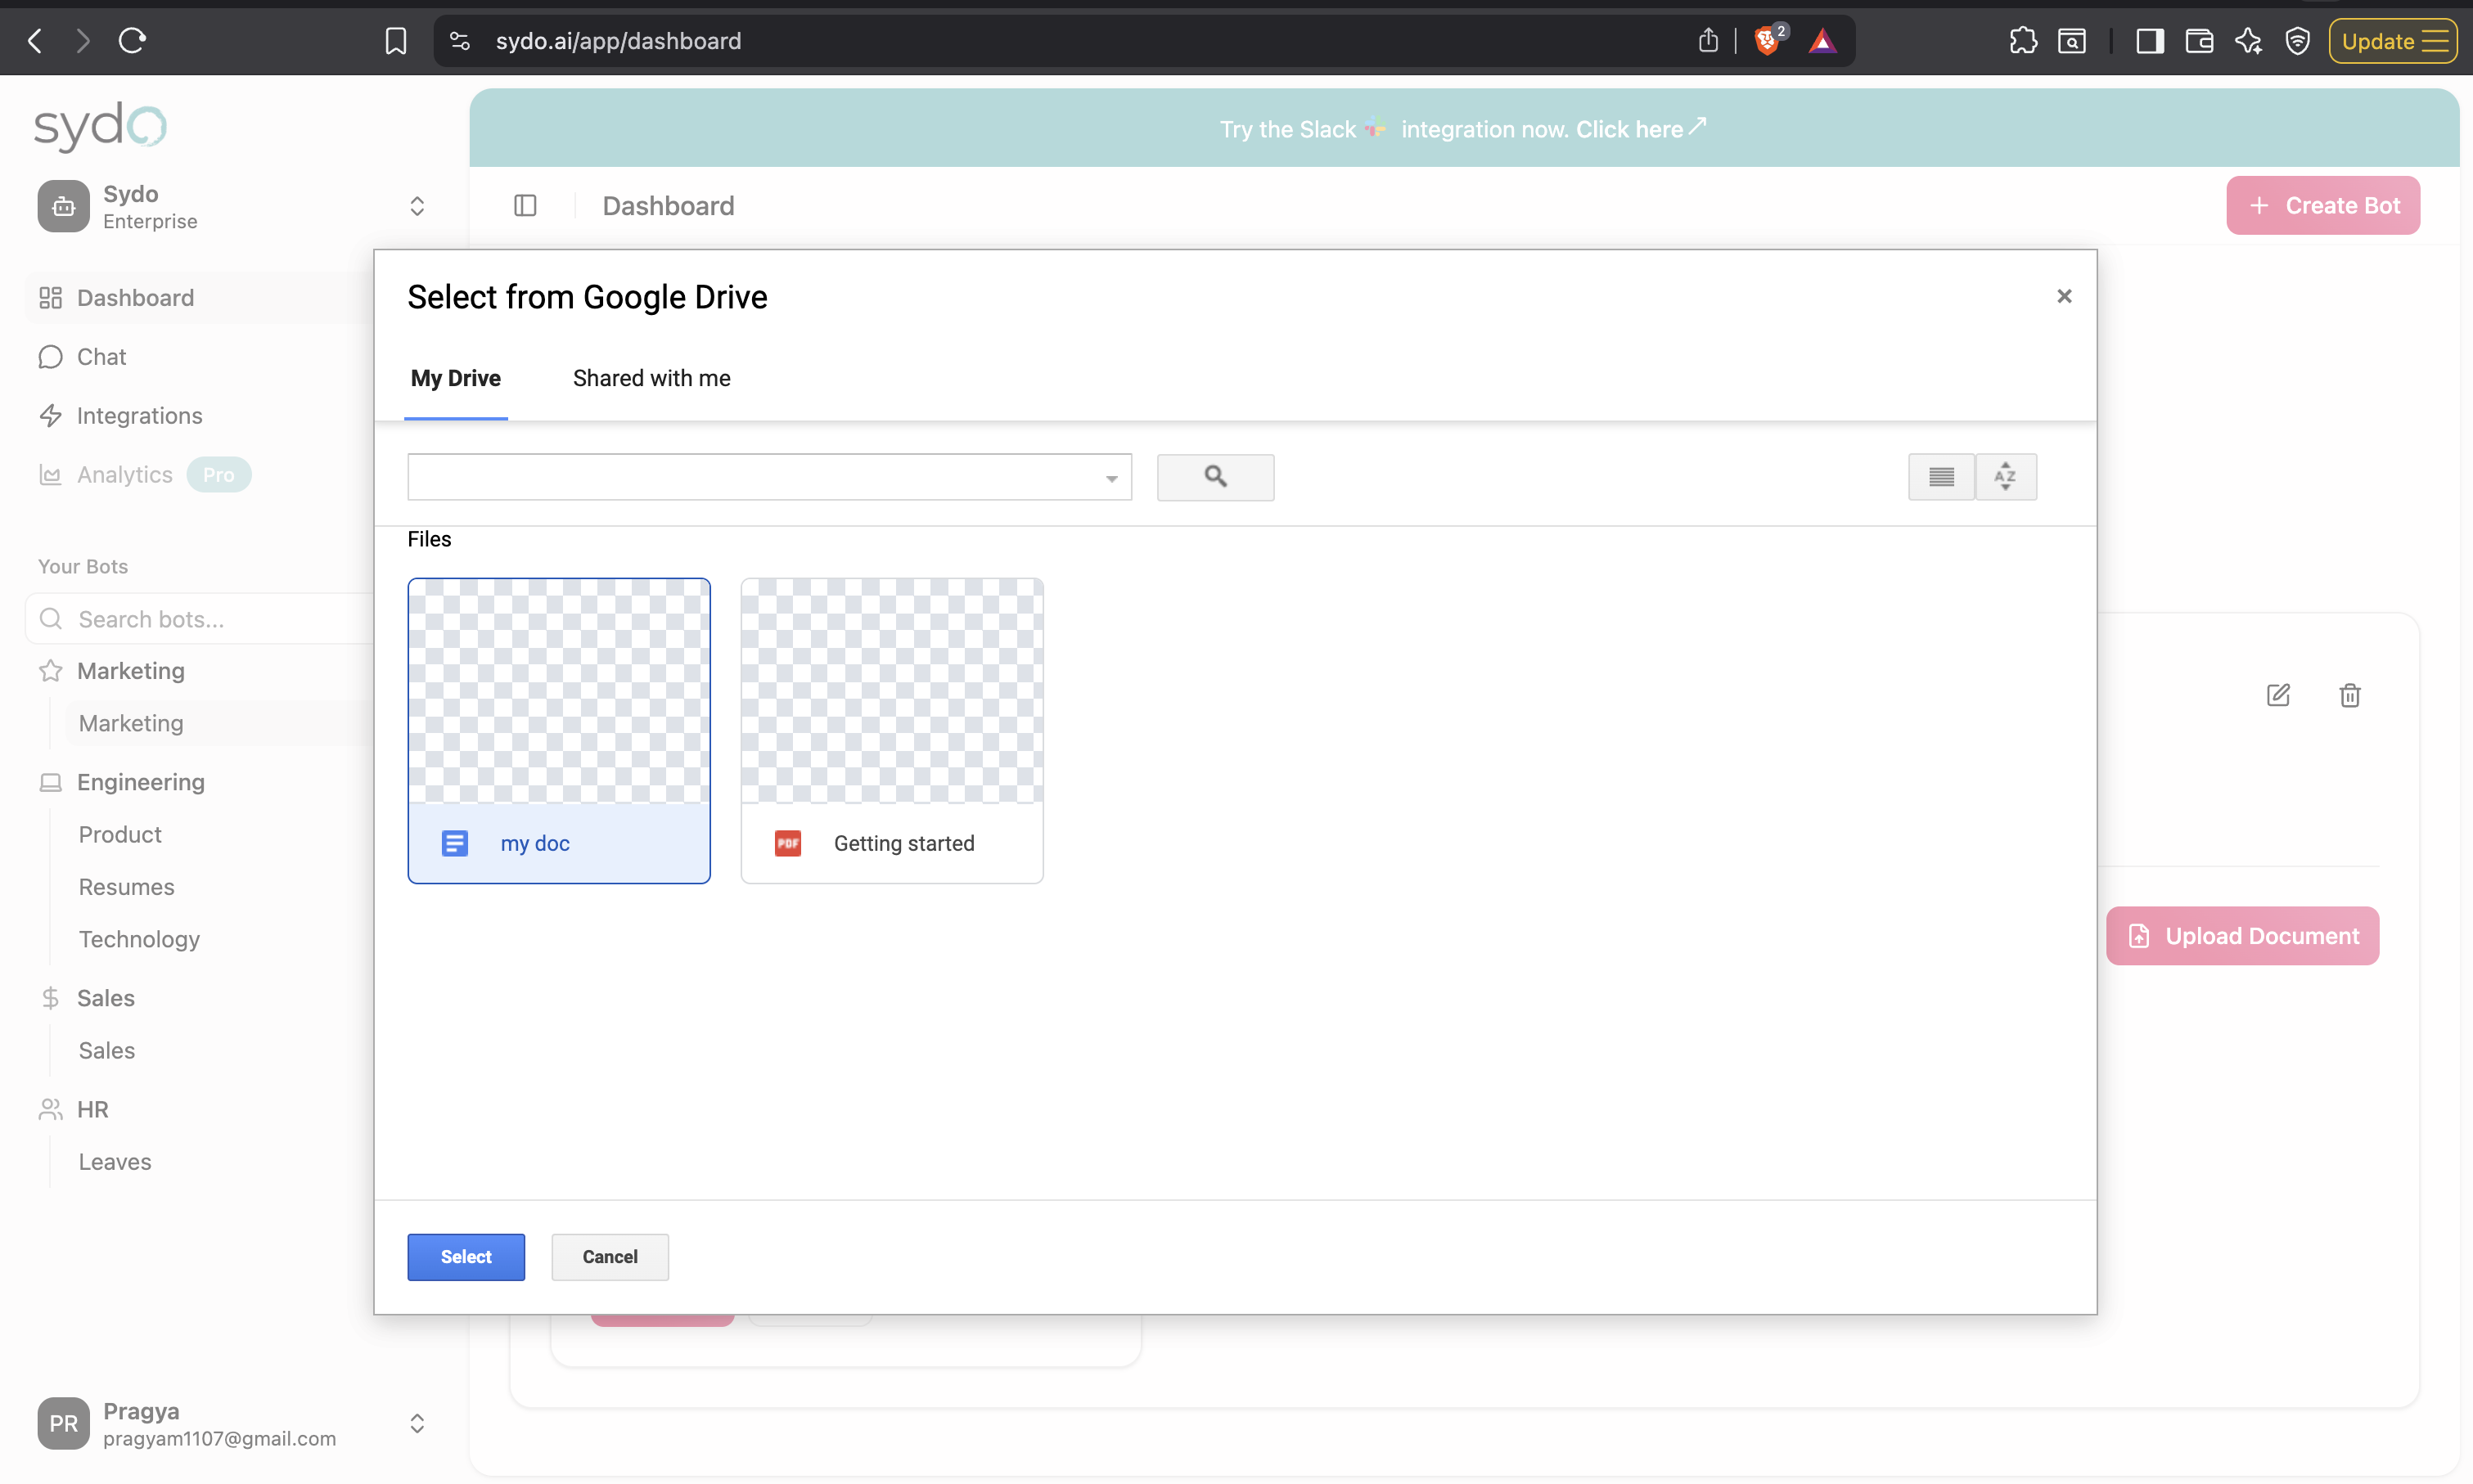Click the trash delete icon
The width and height of the screenshot is (2473, 1484).
tap(2350, 695)
